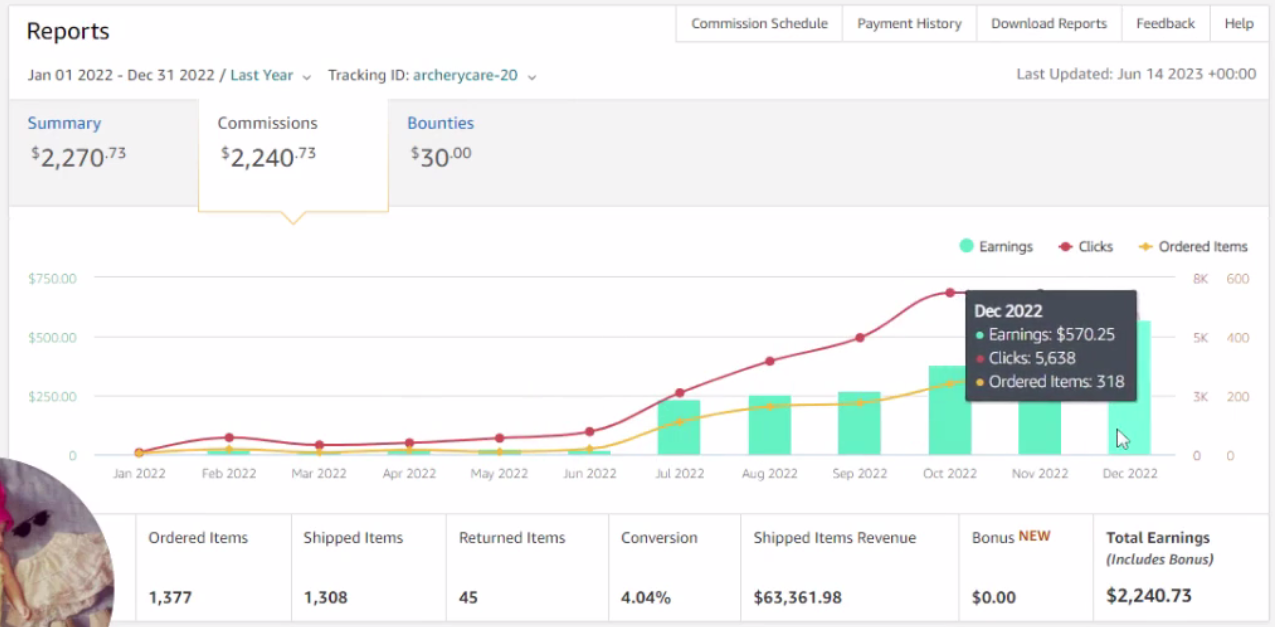Screen dimensions: 1275x627
Task: Click the Shipped Items value 1,308
Action: pos(325,598)
